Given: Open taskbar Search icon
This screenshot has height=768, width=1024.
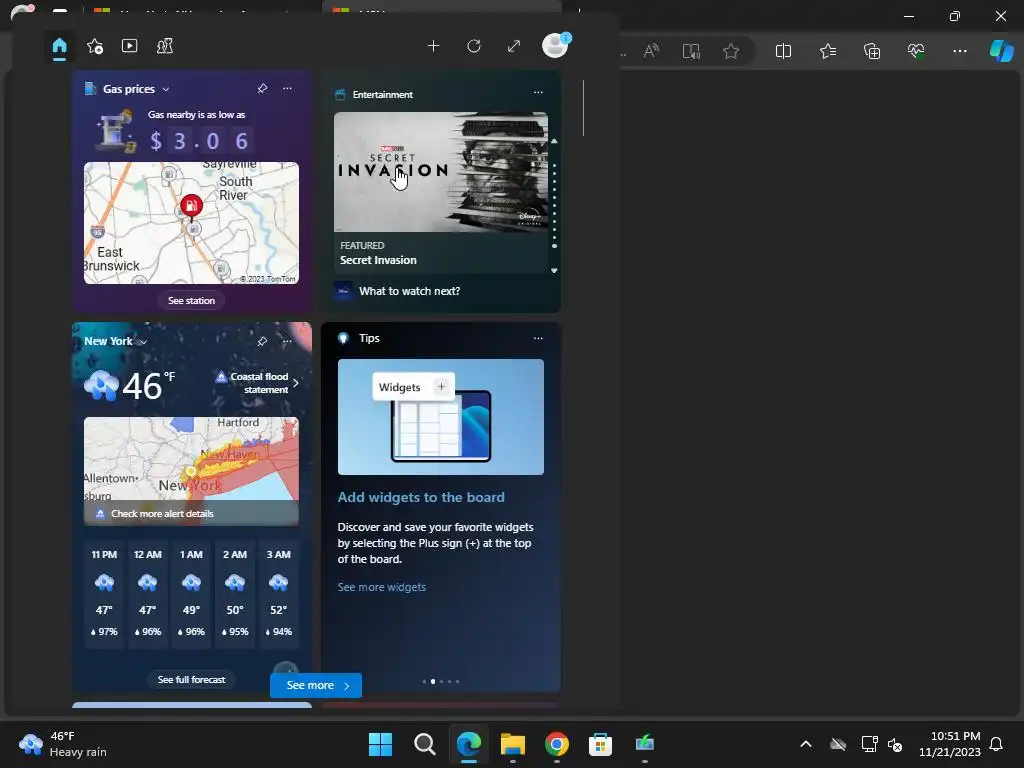Looking at the screenshot, I should (424, 744).
